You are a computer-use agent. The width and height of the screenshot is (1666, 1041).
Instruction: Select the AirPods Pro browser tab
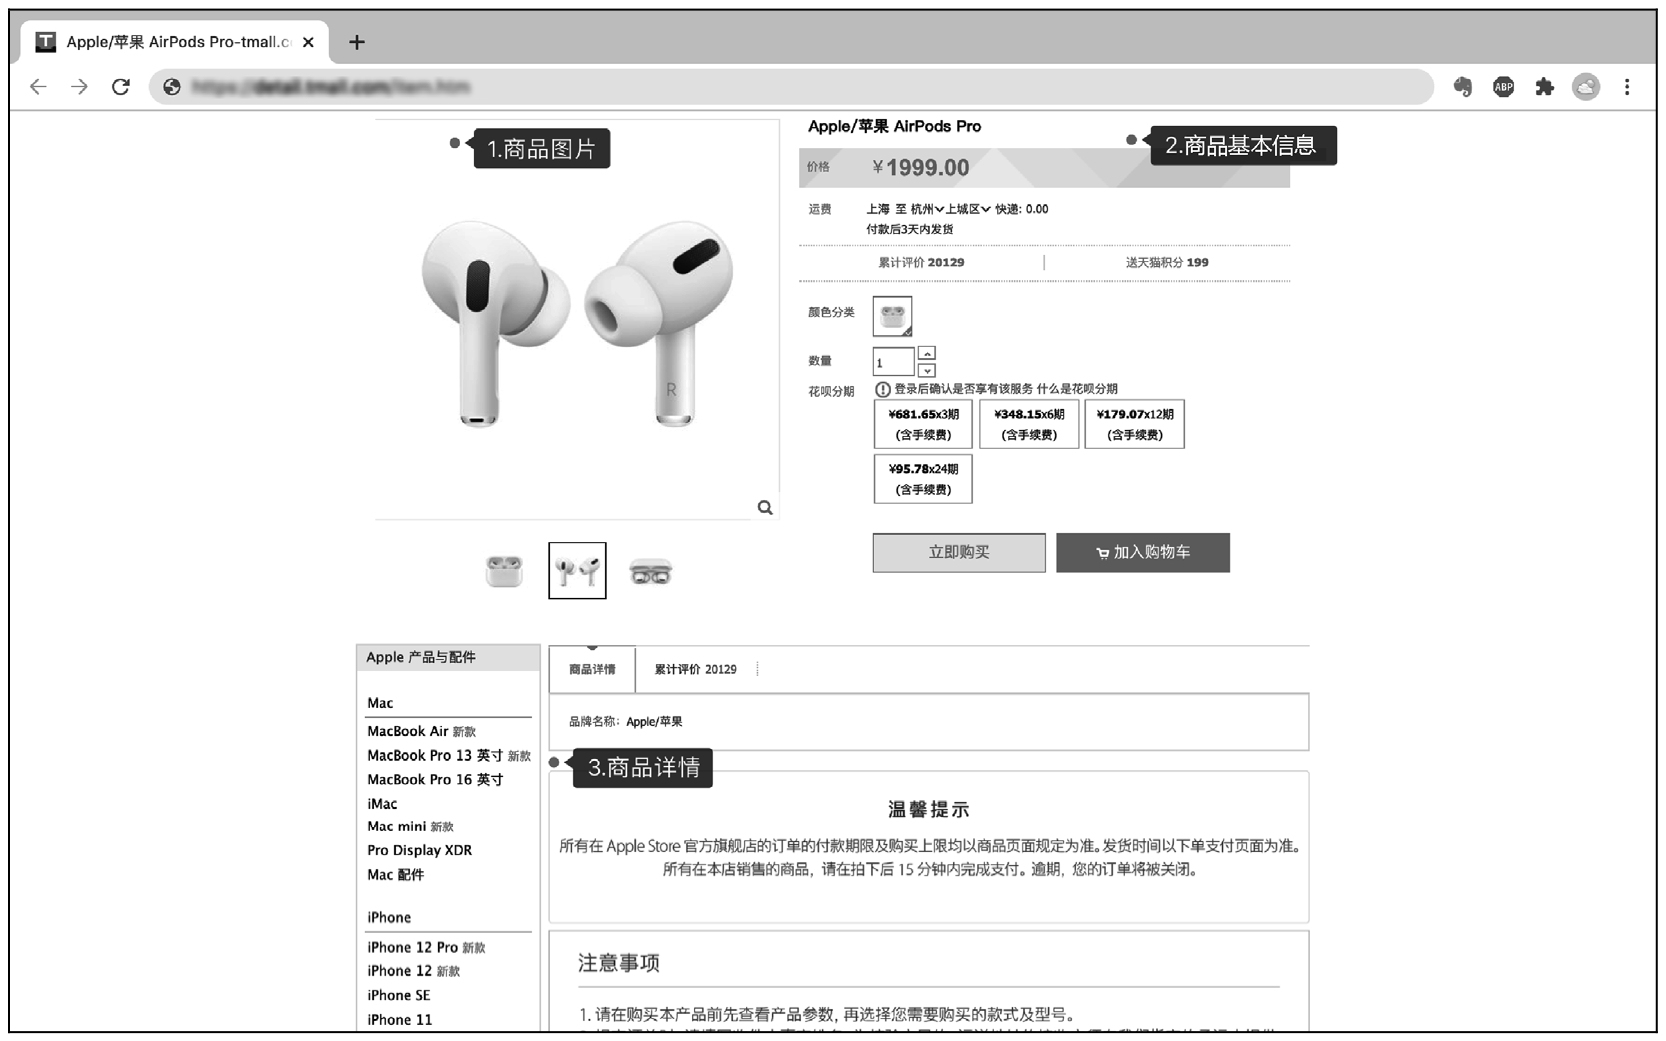(175, 42)
